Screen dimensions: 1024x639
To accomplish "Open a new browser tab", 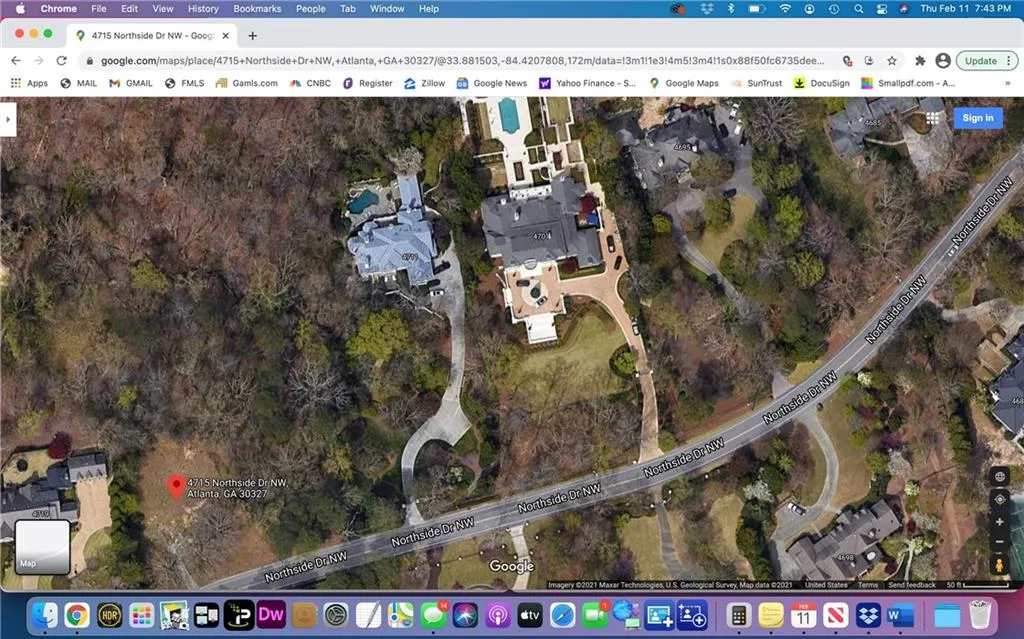I will click(253, 36).
